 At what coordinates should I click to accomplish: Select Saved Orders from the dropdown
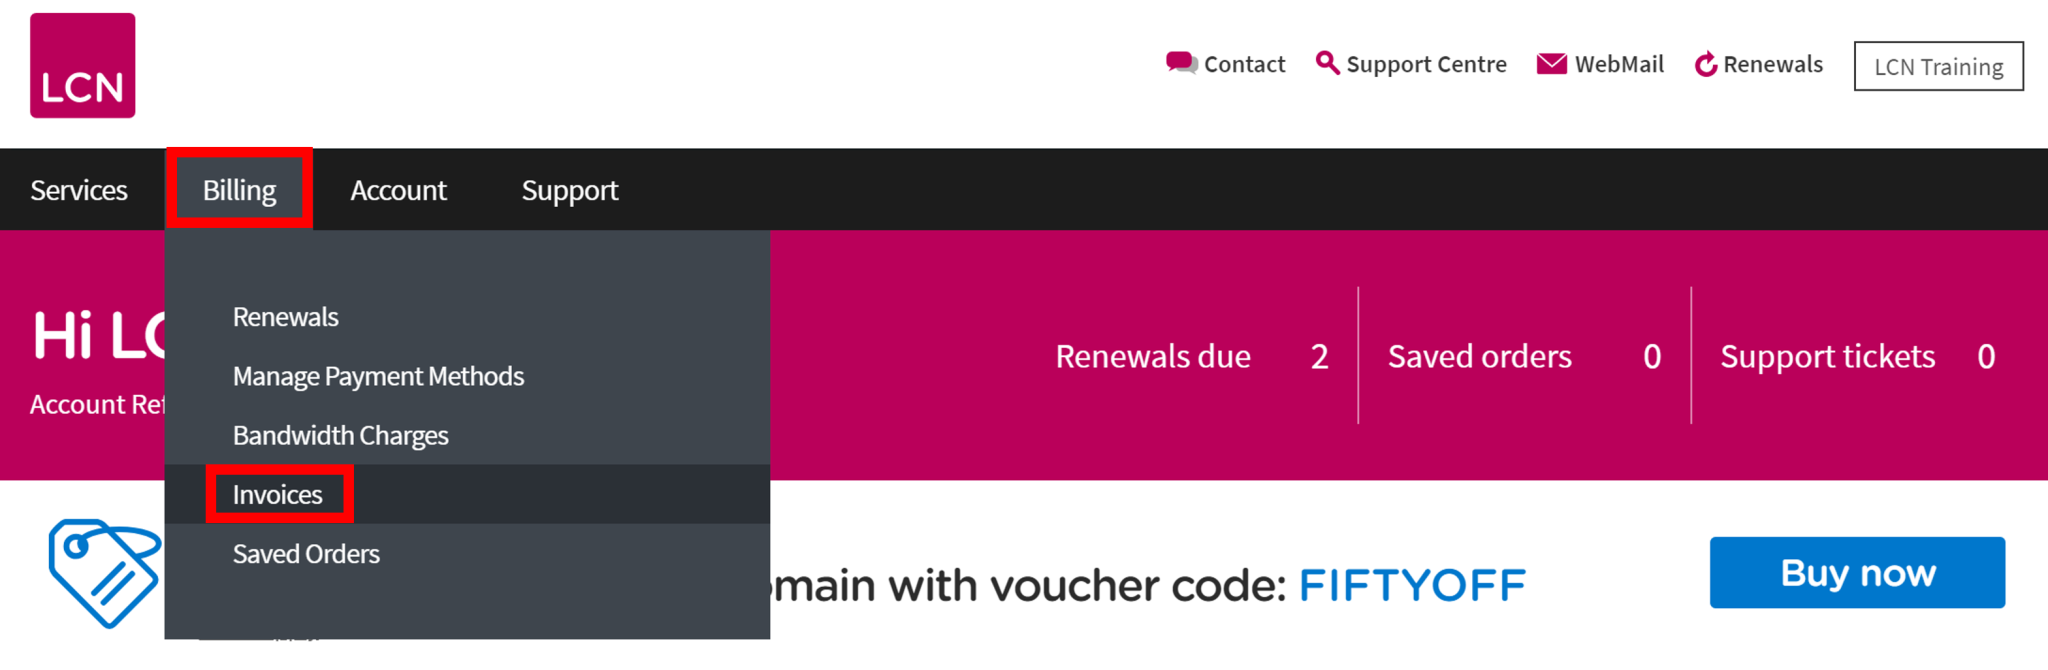306,553
